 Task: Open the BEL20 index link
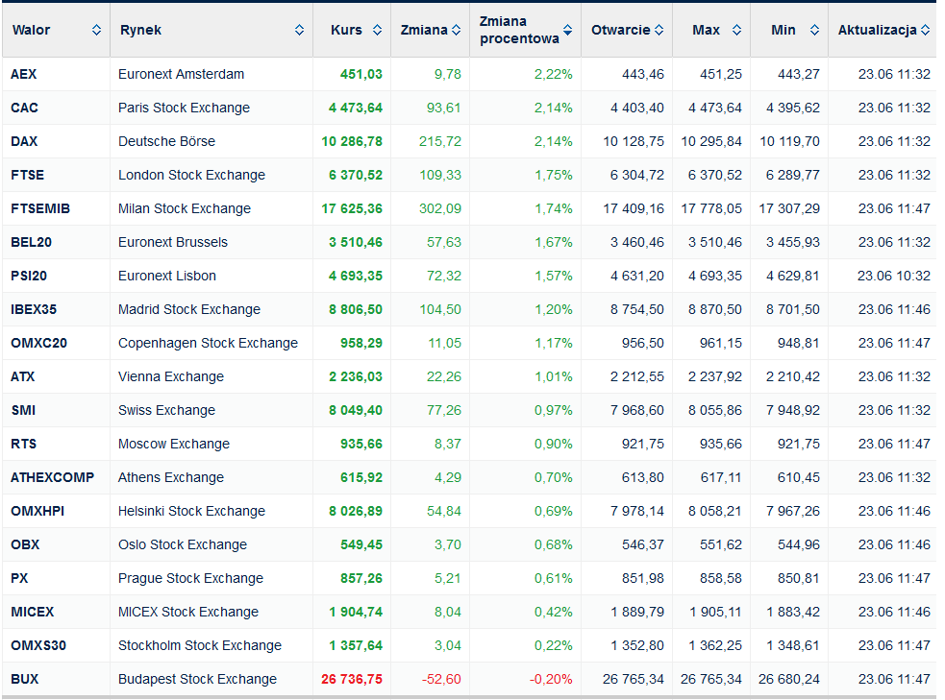point(31,242)
